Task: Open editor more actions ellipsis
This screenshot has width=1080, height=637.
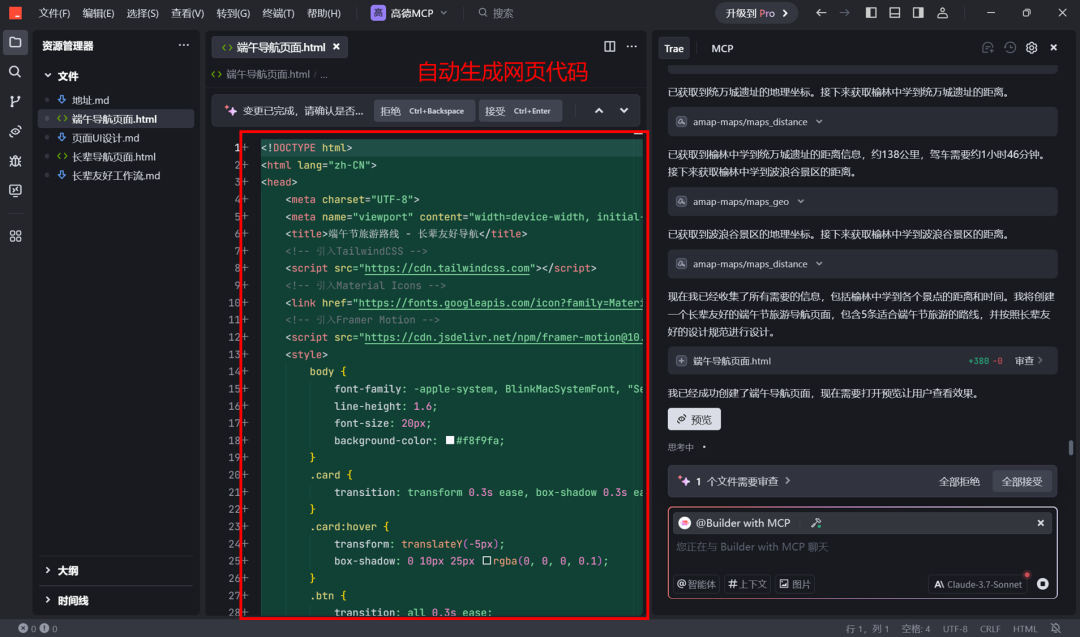Action: [x=632, y=47]
